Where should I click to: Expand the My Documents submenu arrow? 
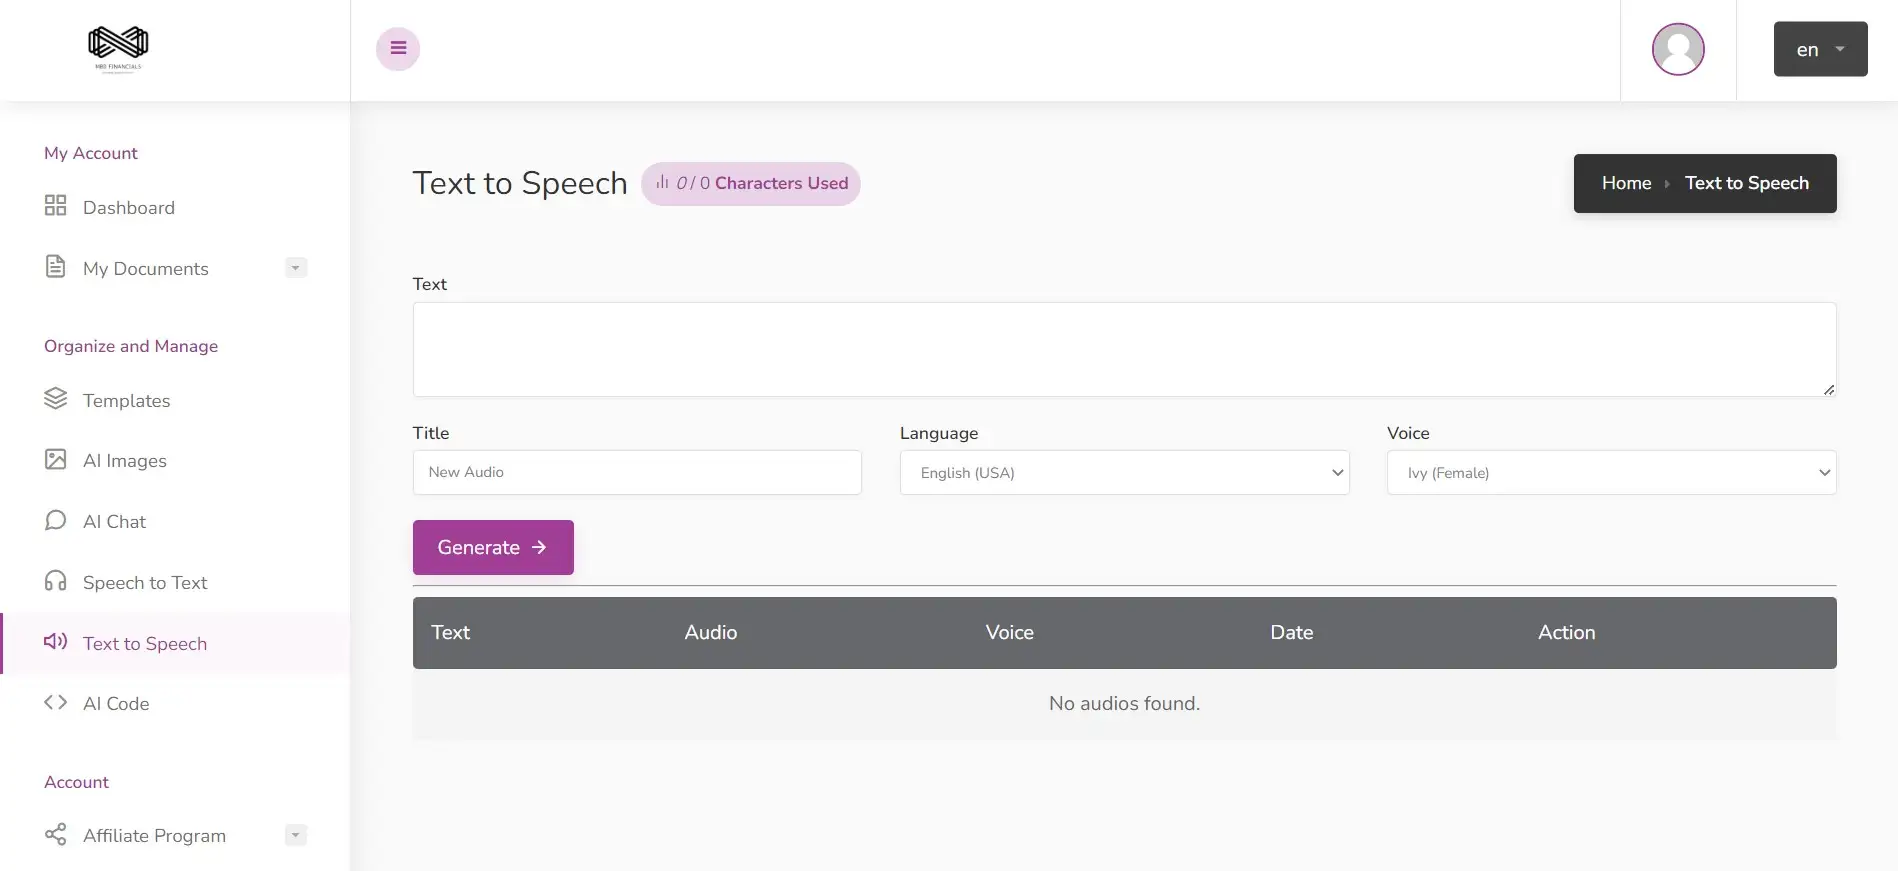coord(295,268)
